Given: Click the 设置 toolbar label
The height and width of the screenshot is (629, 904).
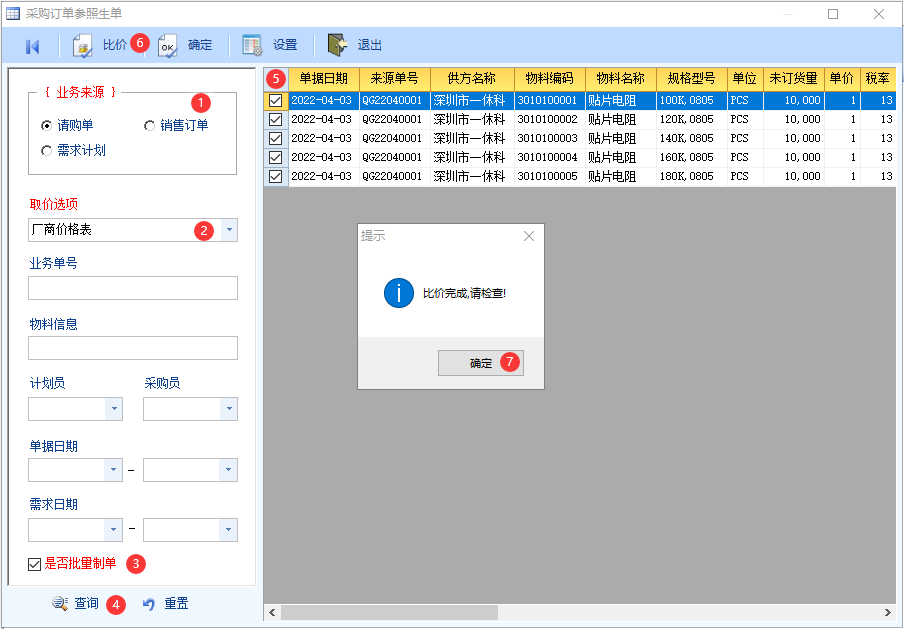Looking at the screenshot, I should point(285,45).
